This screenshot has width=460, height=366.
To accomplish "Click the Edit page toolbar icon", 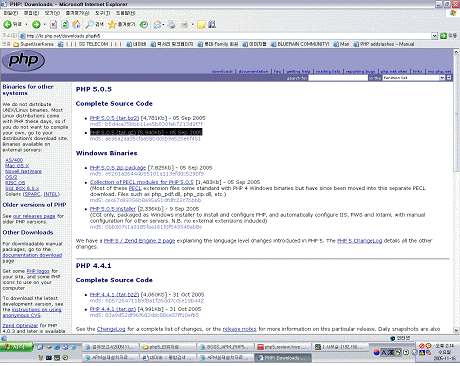I will coord(184,24).
